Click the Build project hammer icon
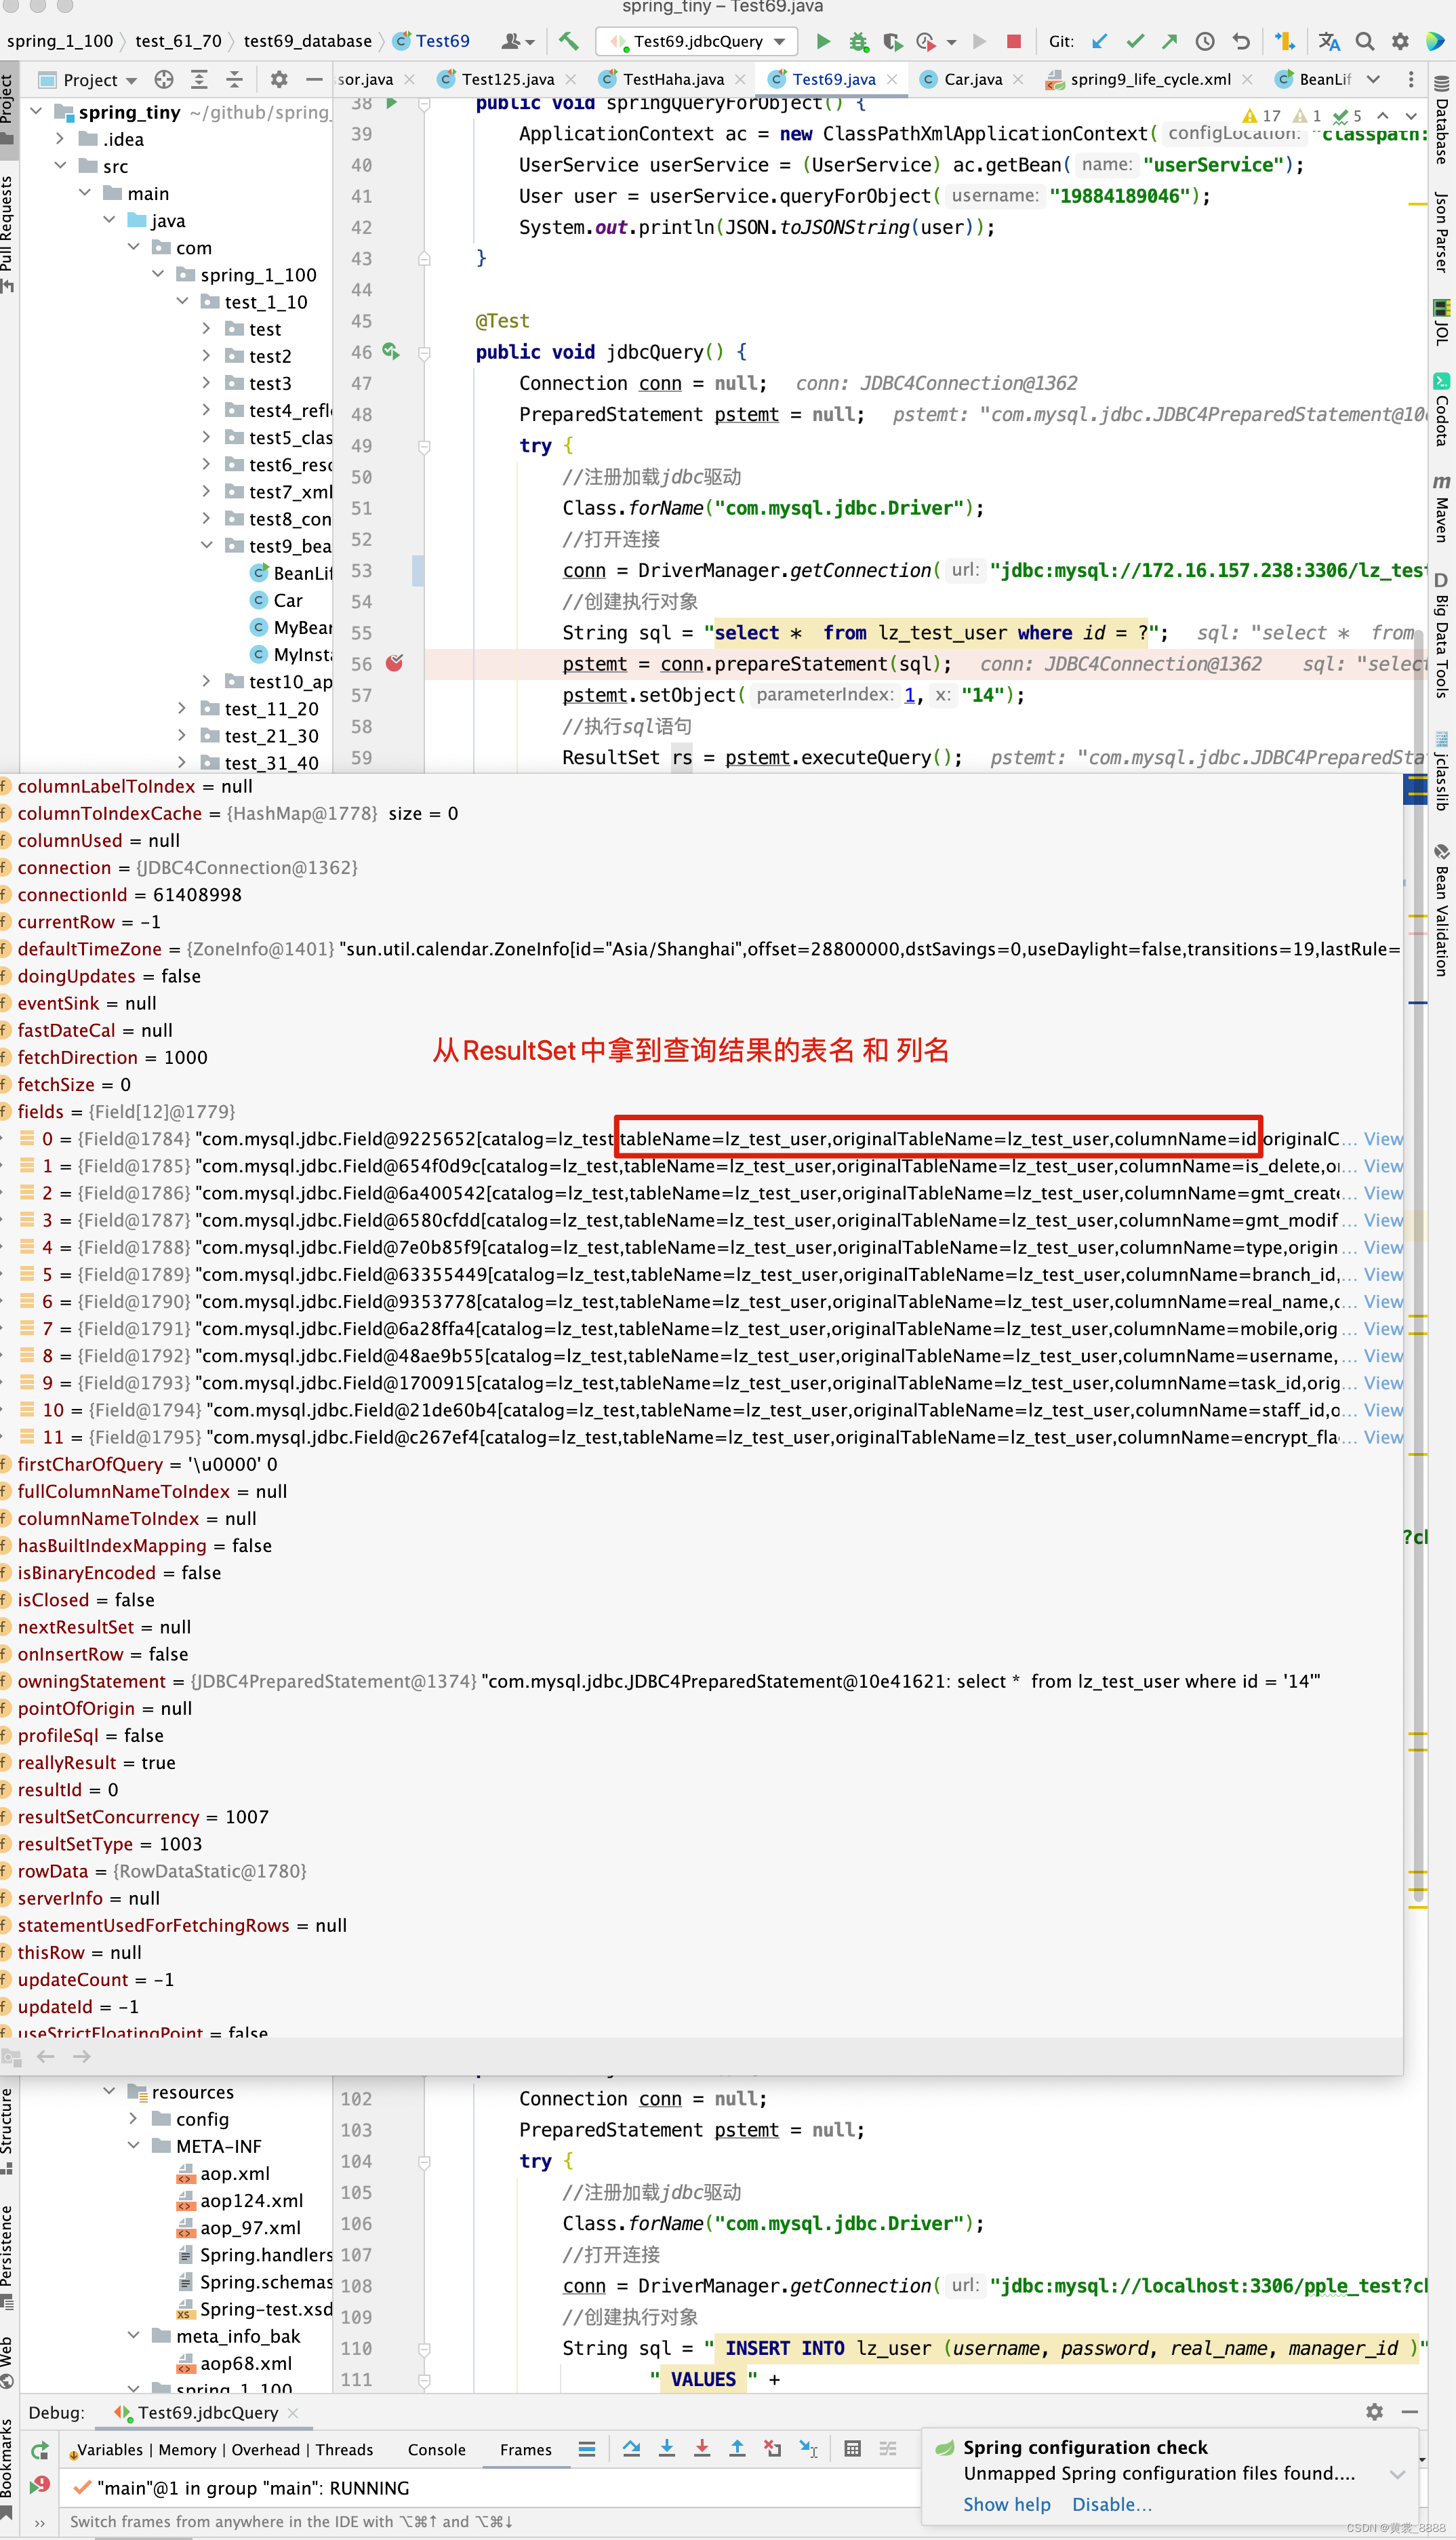This screenshot has height=2540, width=1456. tap(569, 41)
